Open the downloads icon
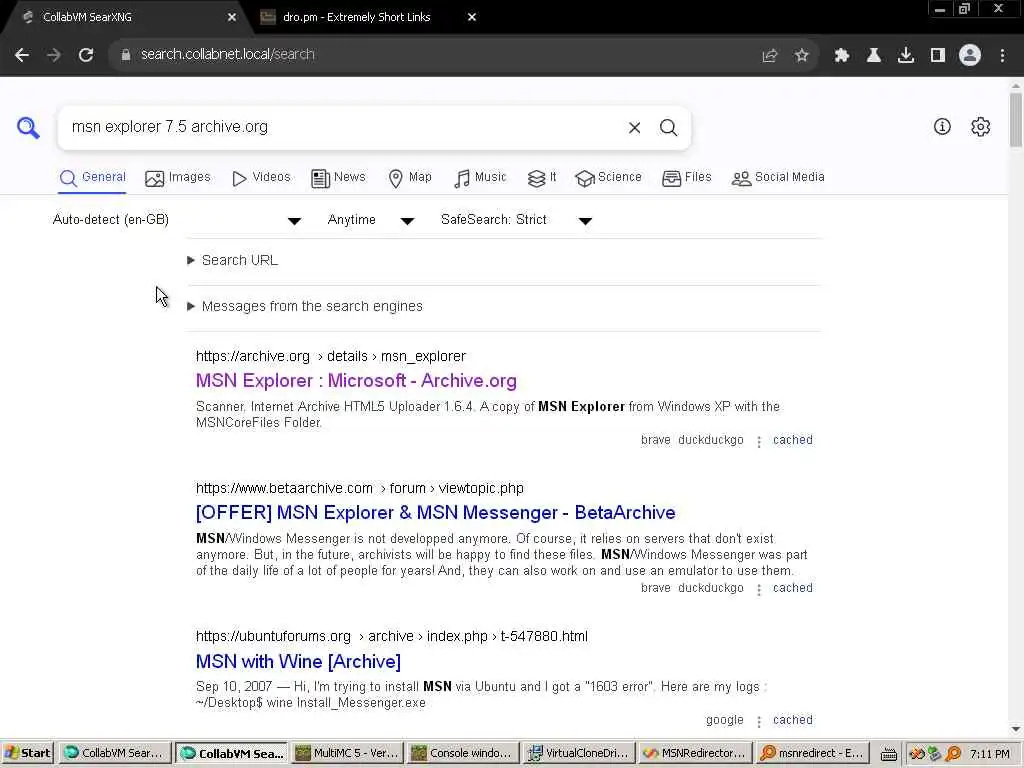The image size is (1024, 768). pyautogui.click(x=906, y=56)
